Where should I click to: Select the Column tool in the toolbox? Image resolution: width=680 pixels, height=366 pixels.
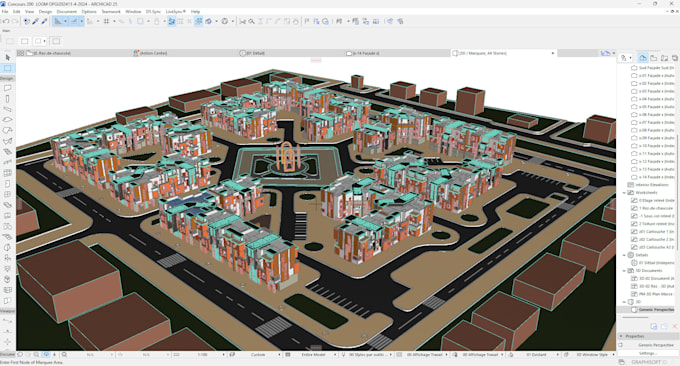[7, 99]
